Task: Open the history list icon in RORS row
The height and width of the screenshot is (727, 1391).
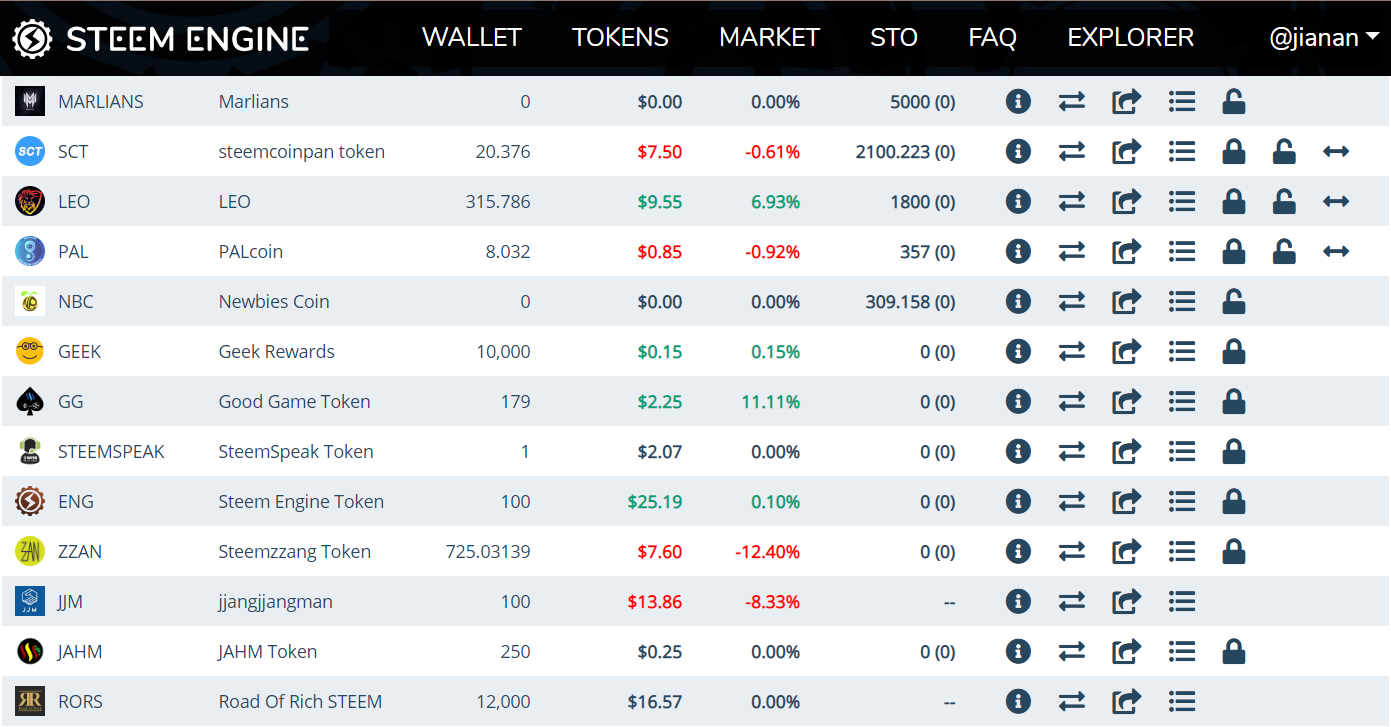Action: tap(1182, 702)
